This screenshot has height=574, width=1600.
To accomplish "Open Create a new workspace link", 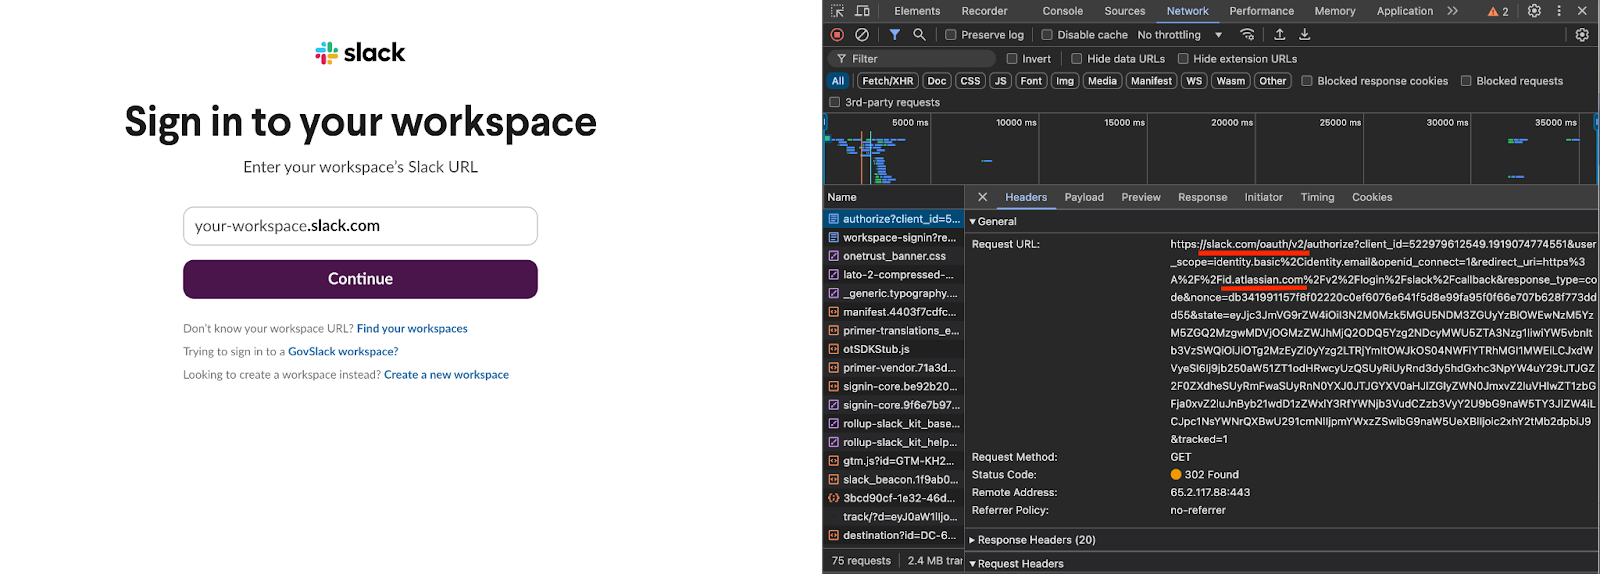I will click(446, 374).
